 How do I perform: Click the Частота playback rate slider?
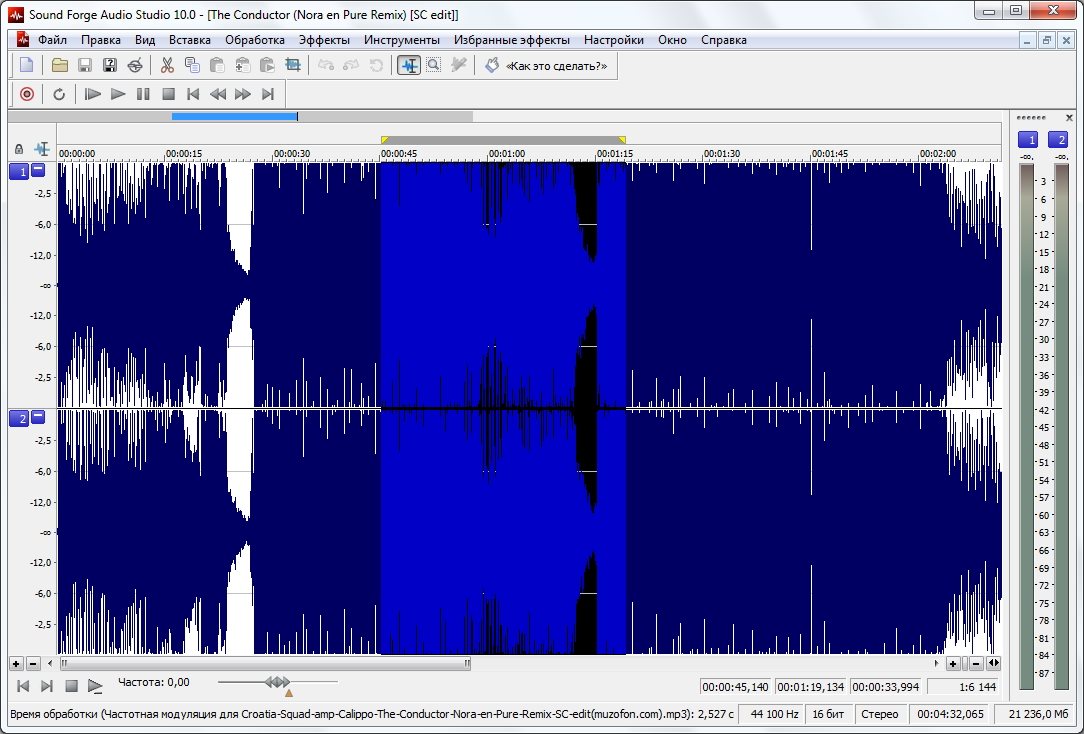click(277, 682)
